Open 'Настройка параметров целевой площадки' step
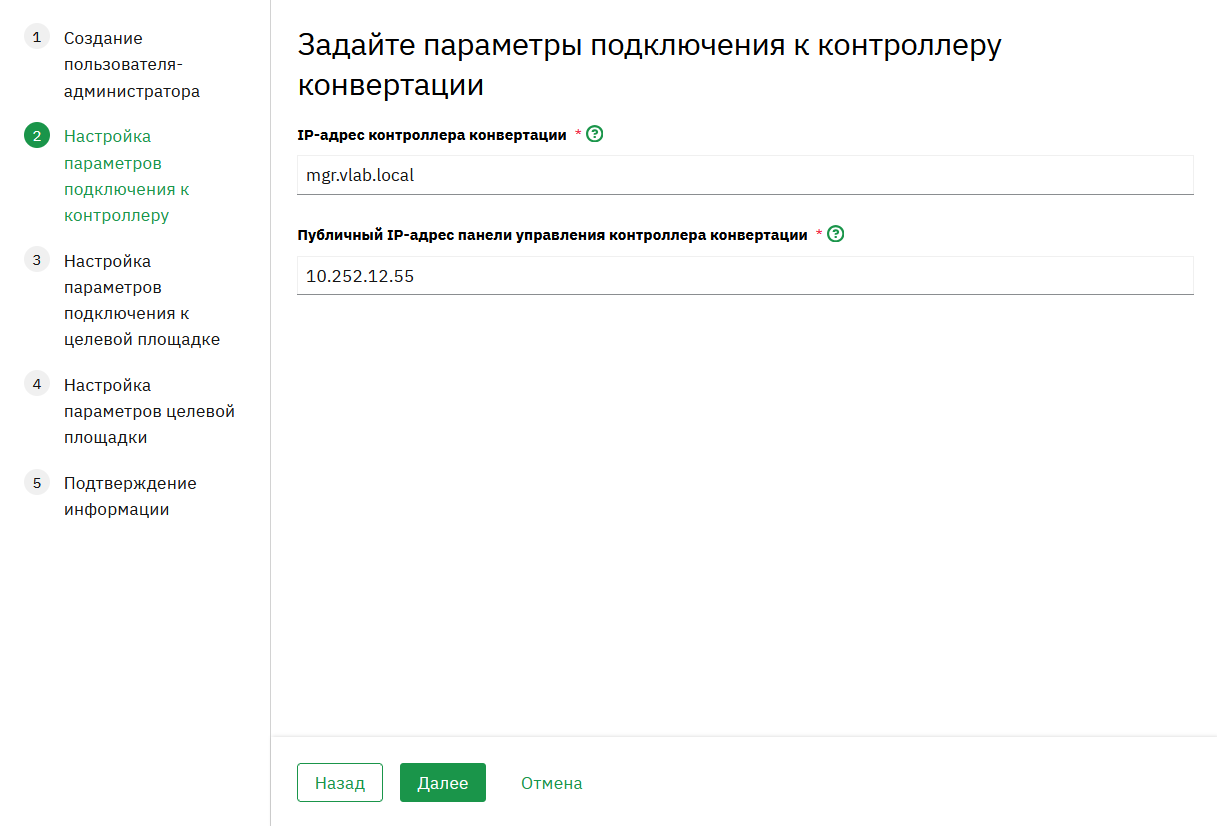The width and height of the screenshot is (1217, 826). click(x=150, y=411)
